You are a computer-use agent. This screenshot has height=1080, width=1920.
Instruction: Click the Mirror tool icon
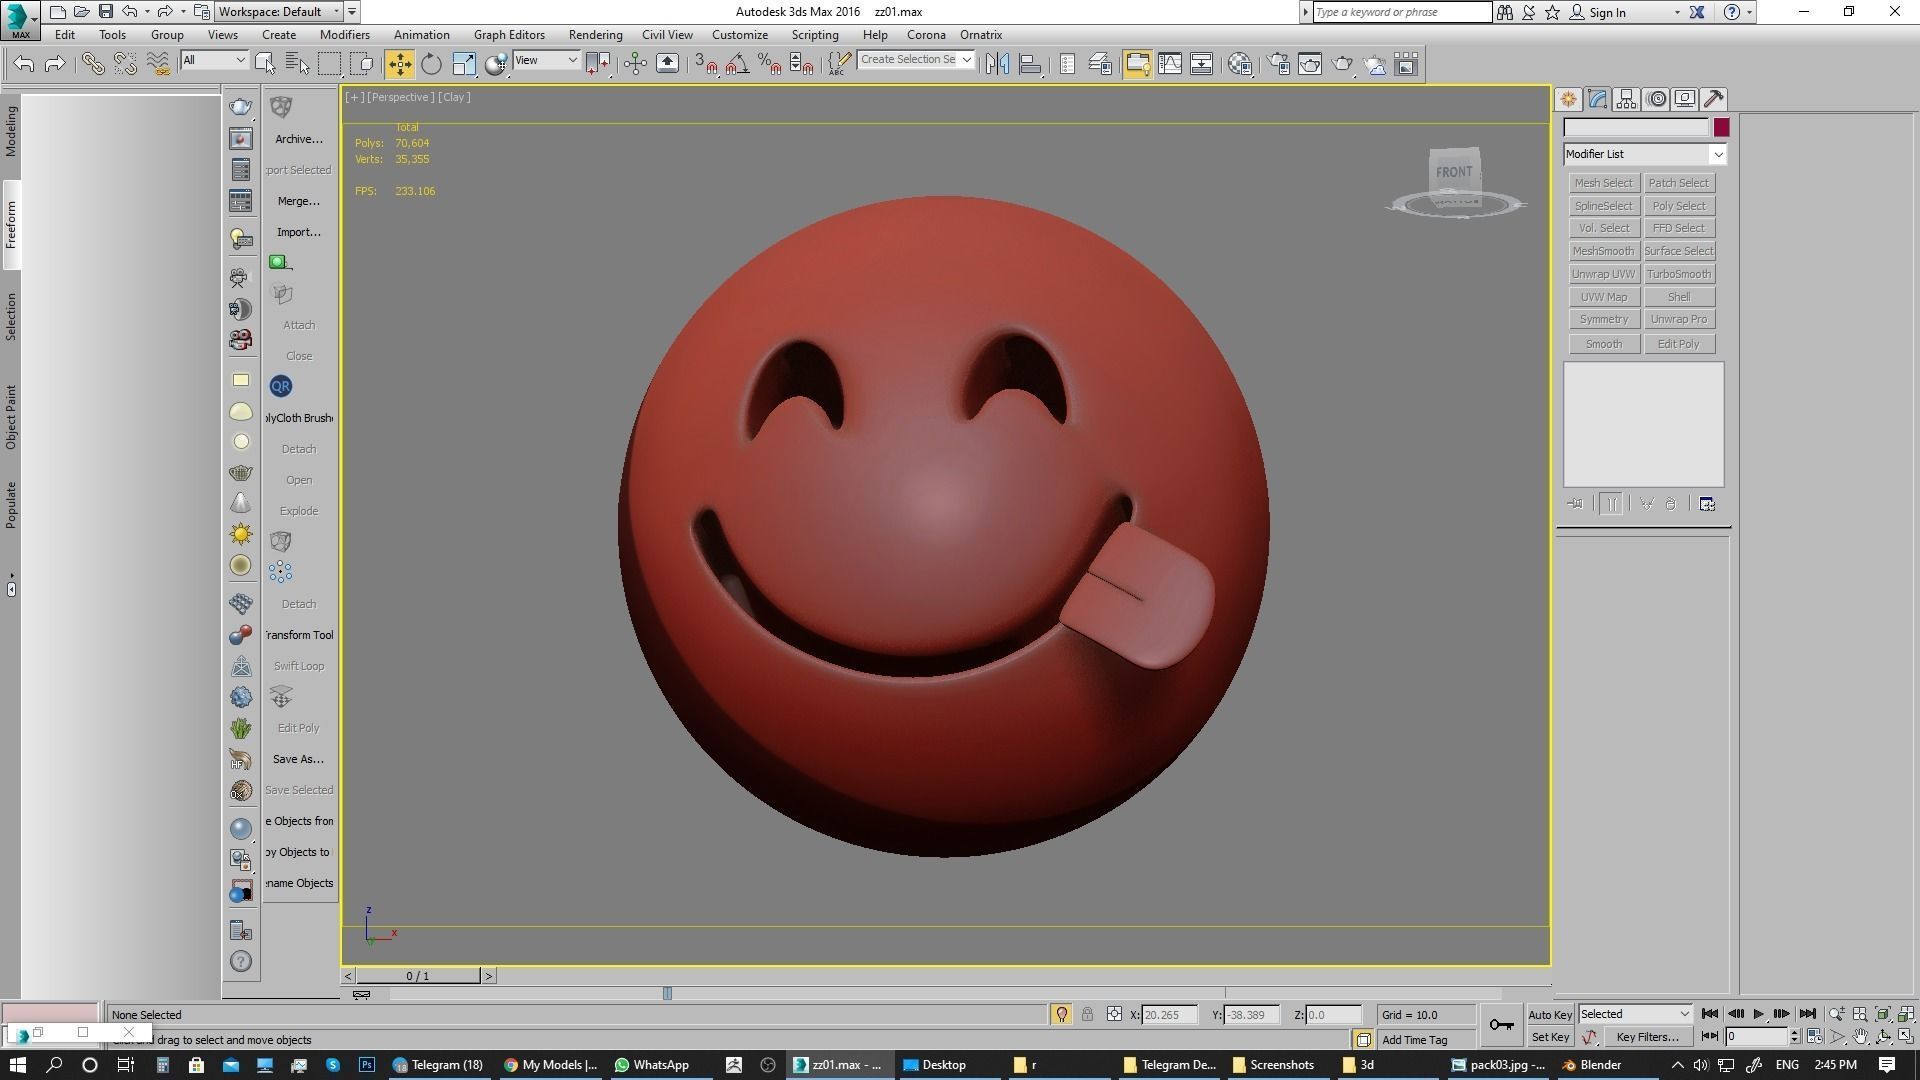[997, 64]
